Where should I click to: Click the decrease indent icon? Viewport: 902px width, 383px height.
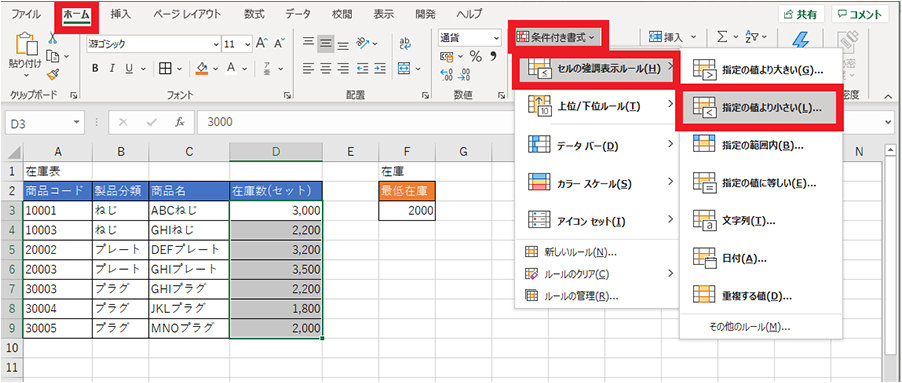click(363, 68)
